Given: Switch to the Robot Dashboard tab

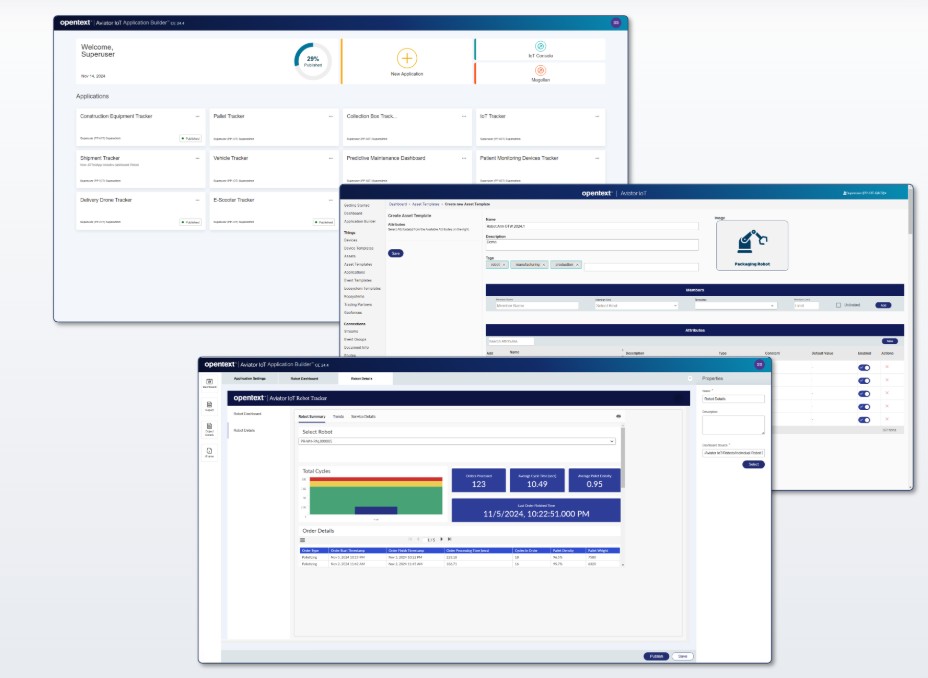Looking at the screenshot, I should 304,379.
